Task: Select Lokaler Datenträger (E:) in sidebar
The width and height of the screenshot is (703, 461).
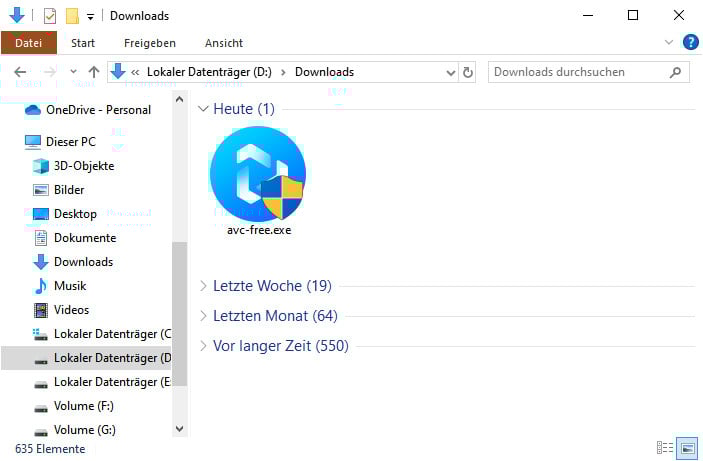Action: (113, 382)
